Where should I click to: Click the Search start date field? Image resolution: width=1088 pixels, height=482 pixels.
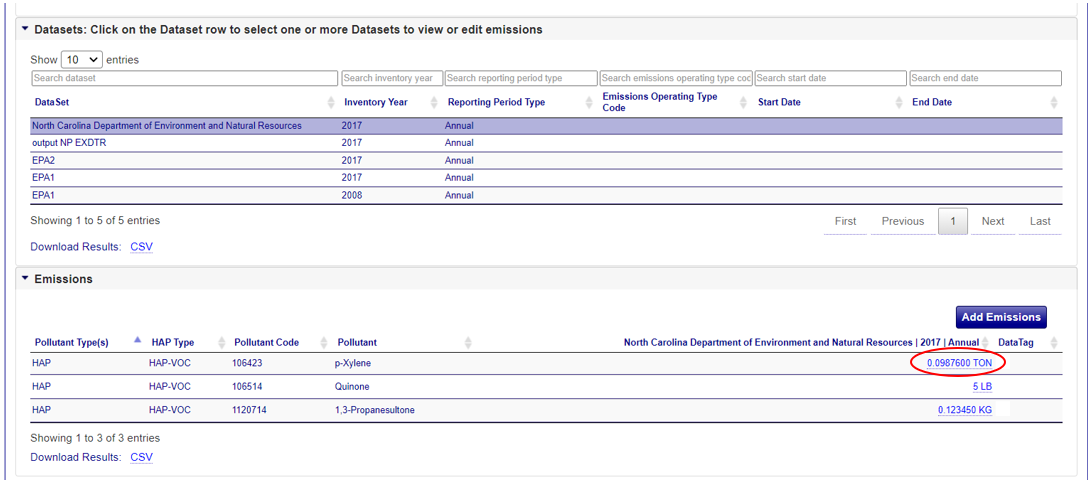[x=831, y=78]
